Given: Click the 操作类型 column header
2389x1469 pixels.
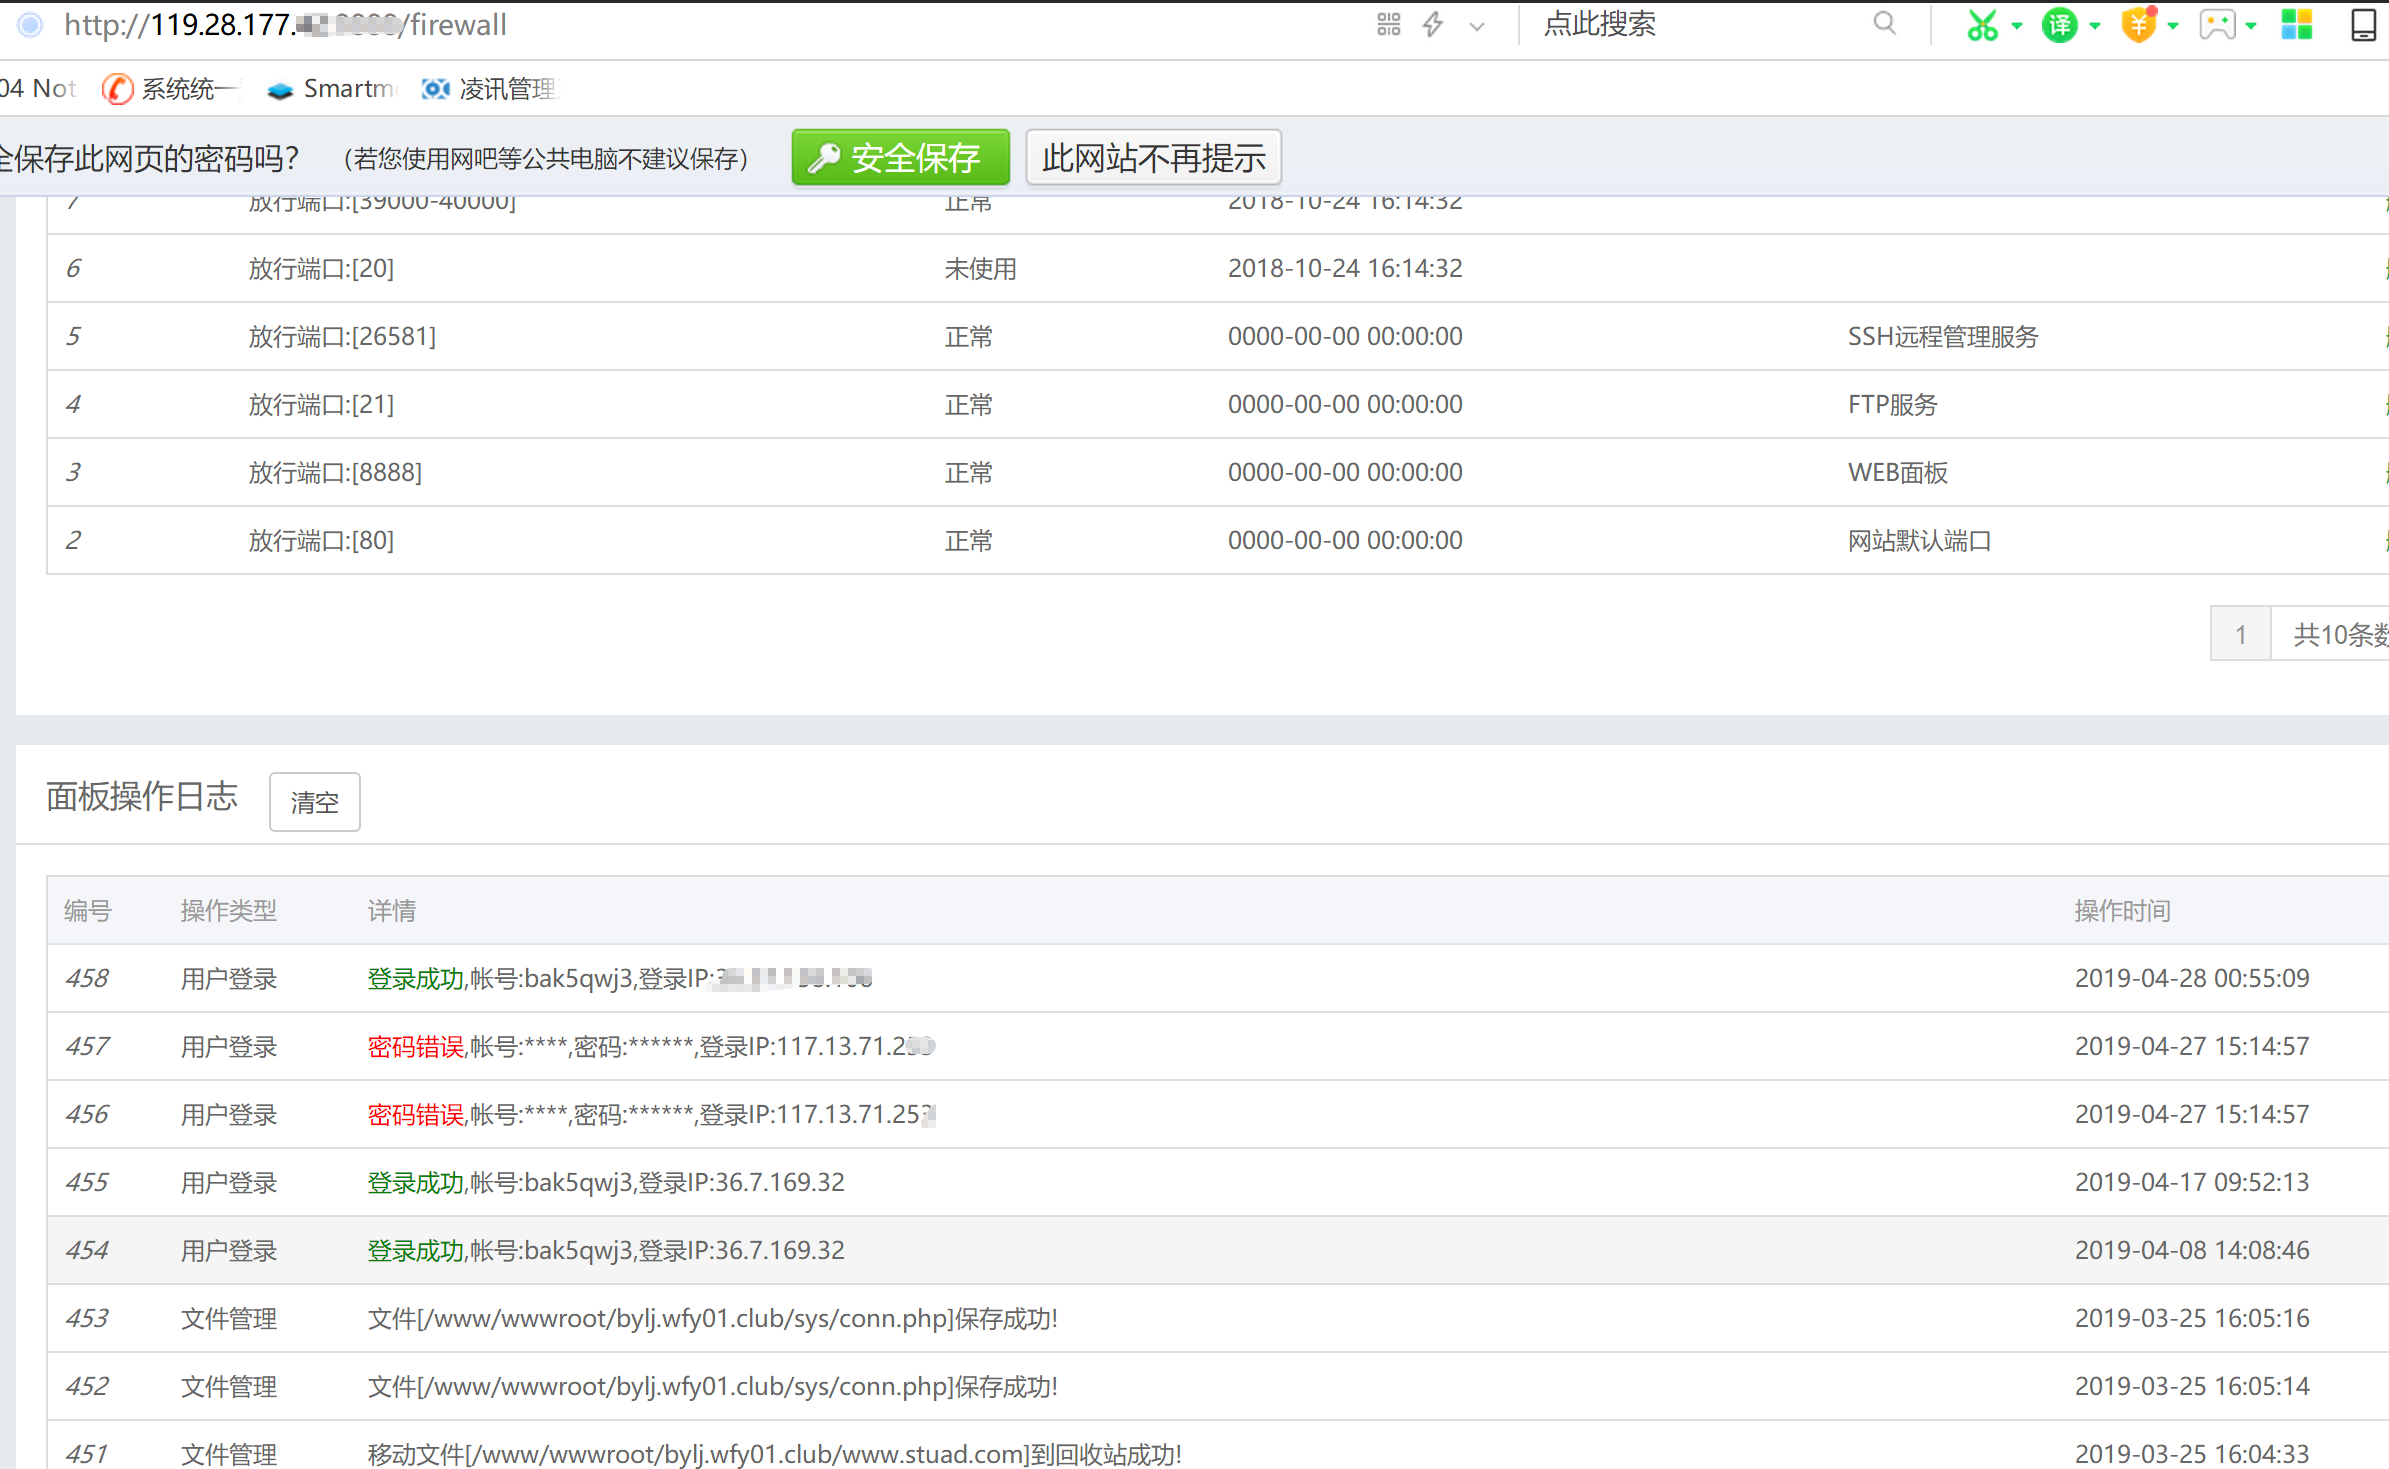Looking at the screenshot, I should tap(228, 911).
